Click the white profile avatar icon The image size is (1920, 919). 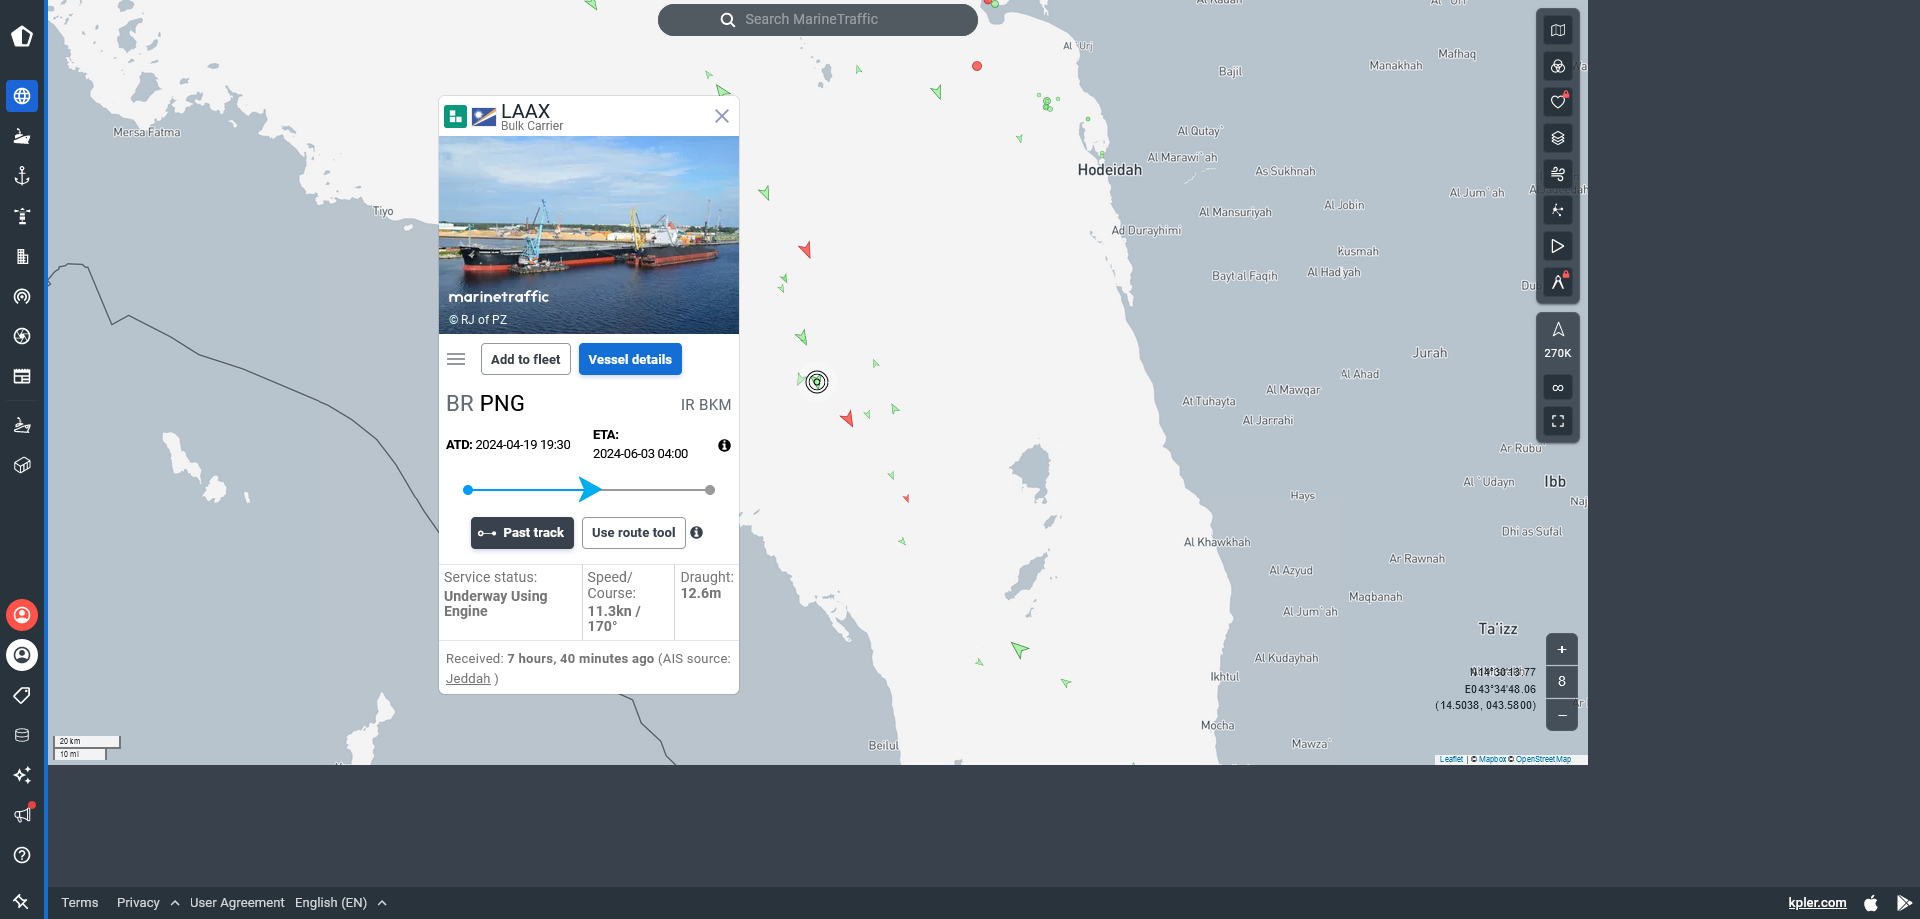pos(22,655)
